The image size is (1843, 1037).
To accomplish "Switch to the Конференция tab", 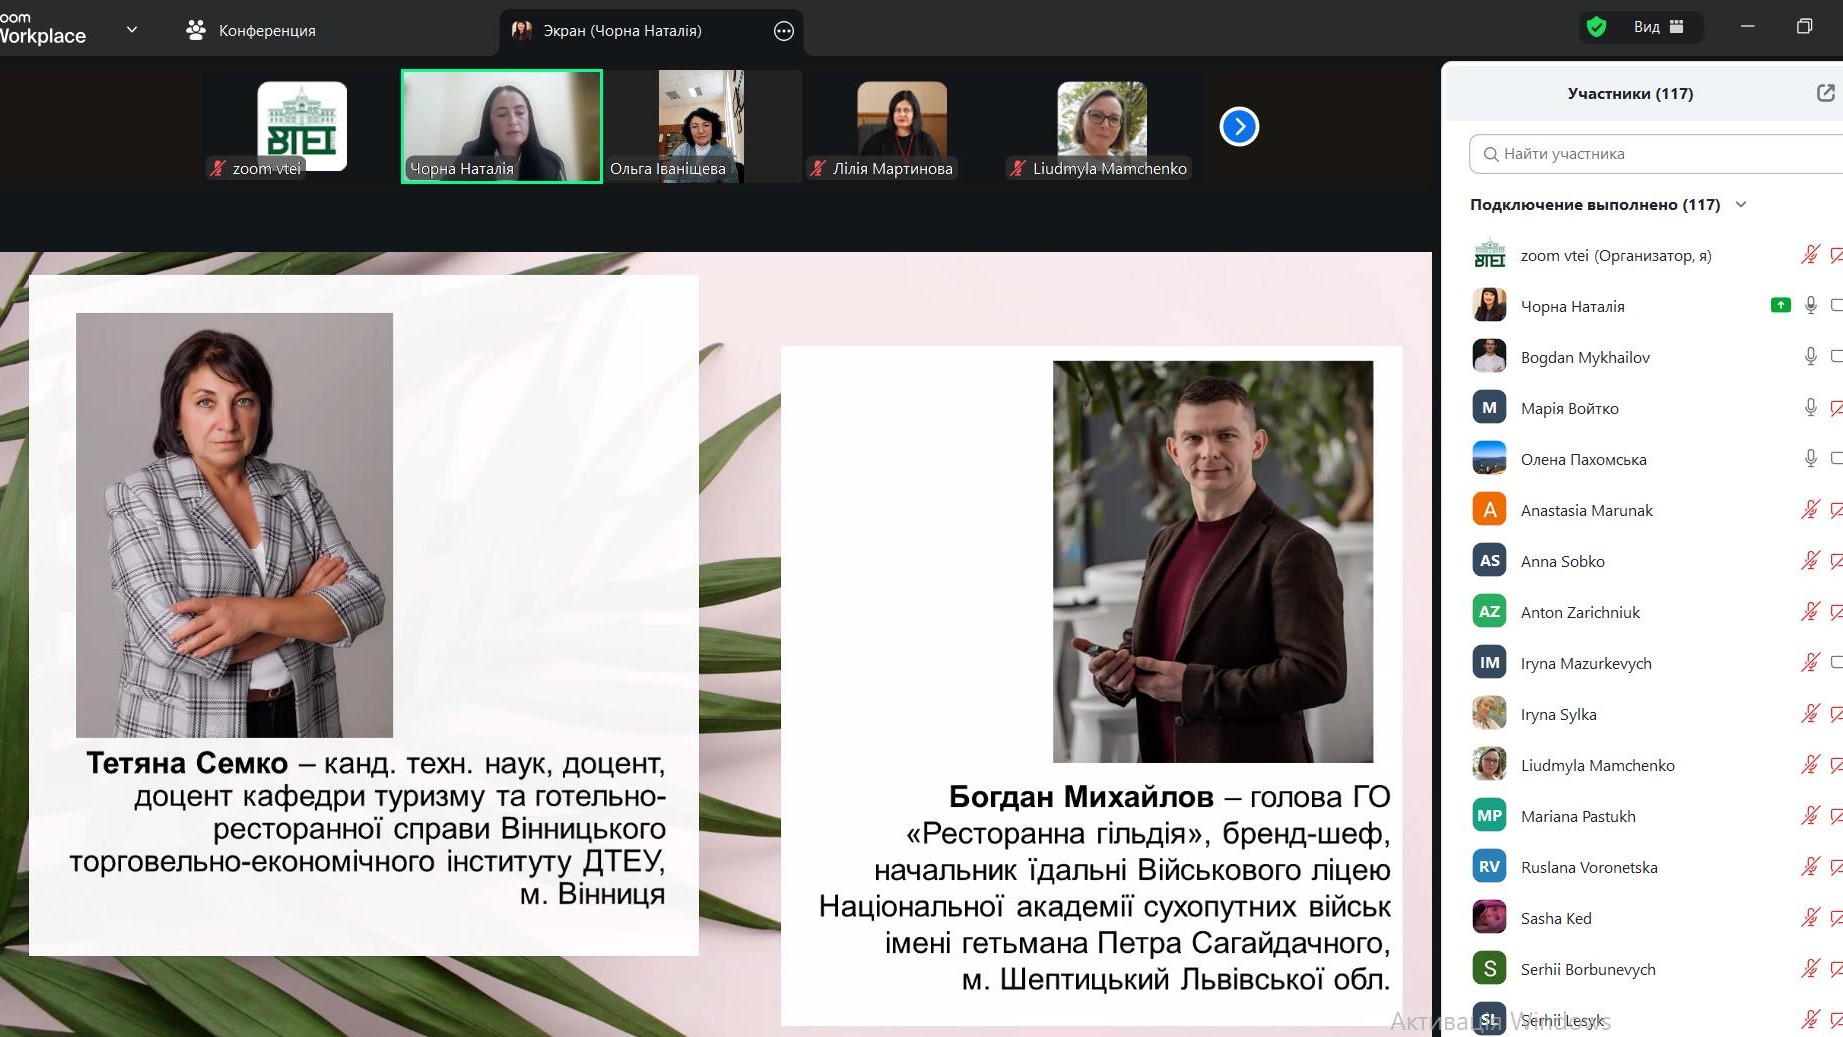I will pos(266,31).
